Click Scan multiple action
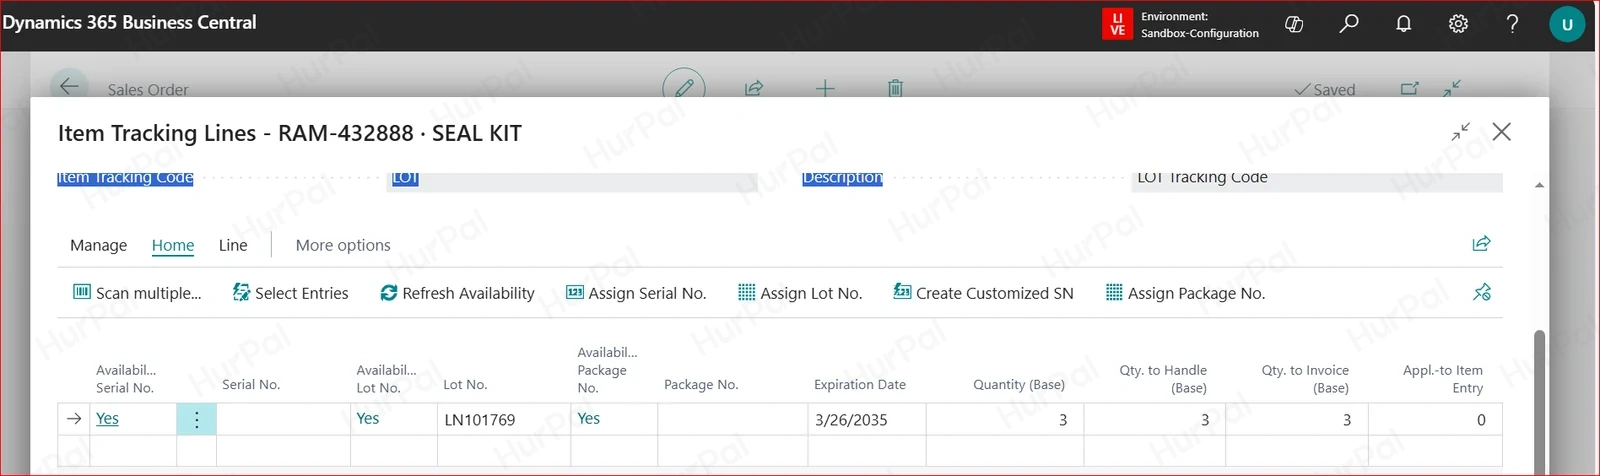This screenshot has height=476, width=1600. click(x=137, y=293)
